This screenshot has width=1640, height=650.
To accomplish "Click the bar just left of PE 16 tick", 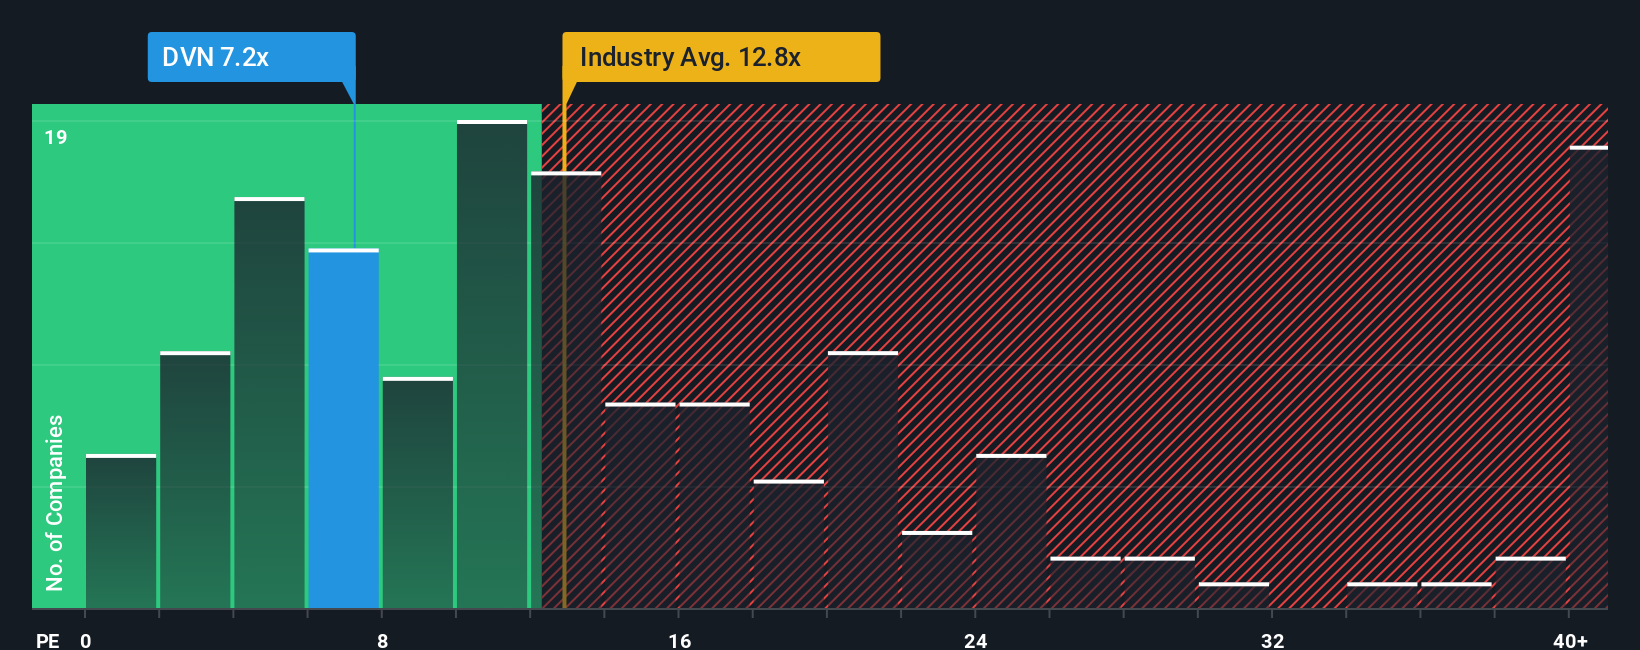I will tap(640, 505).
